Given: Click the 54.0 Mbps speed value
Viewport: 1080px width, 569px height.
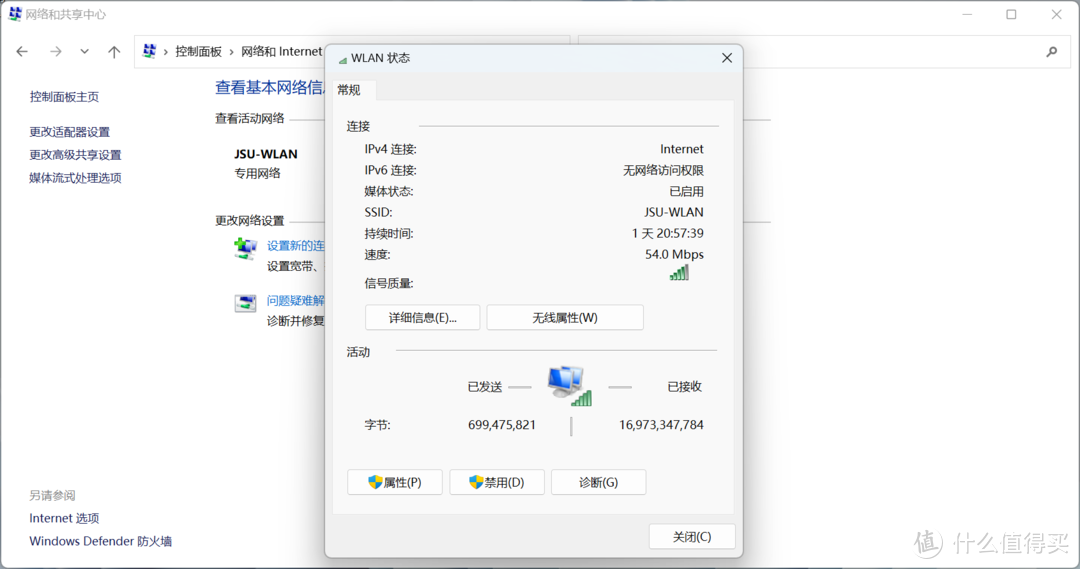Looking at the screenshot, I should [x=674, y=254].
